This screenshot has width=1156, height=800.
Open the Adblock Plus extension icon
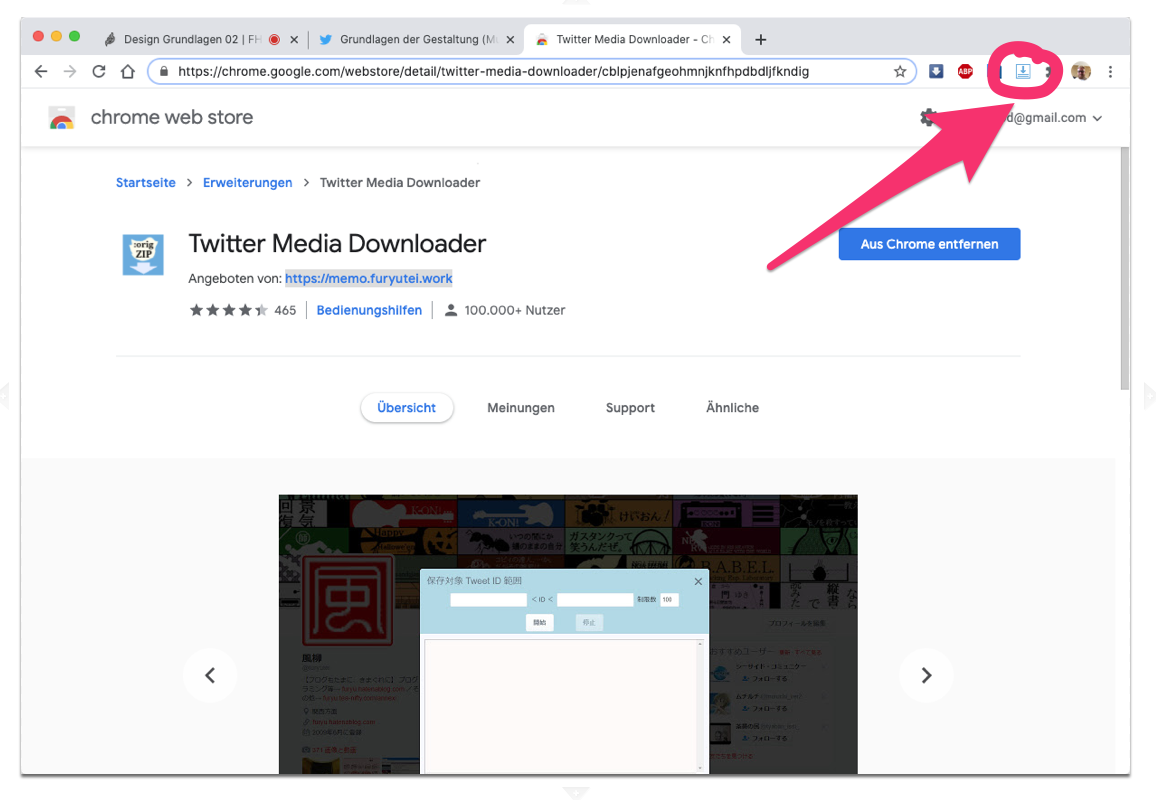965,71
